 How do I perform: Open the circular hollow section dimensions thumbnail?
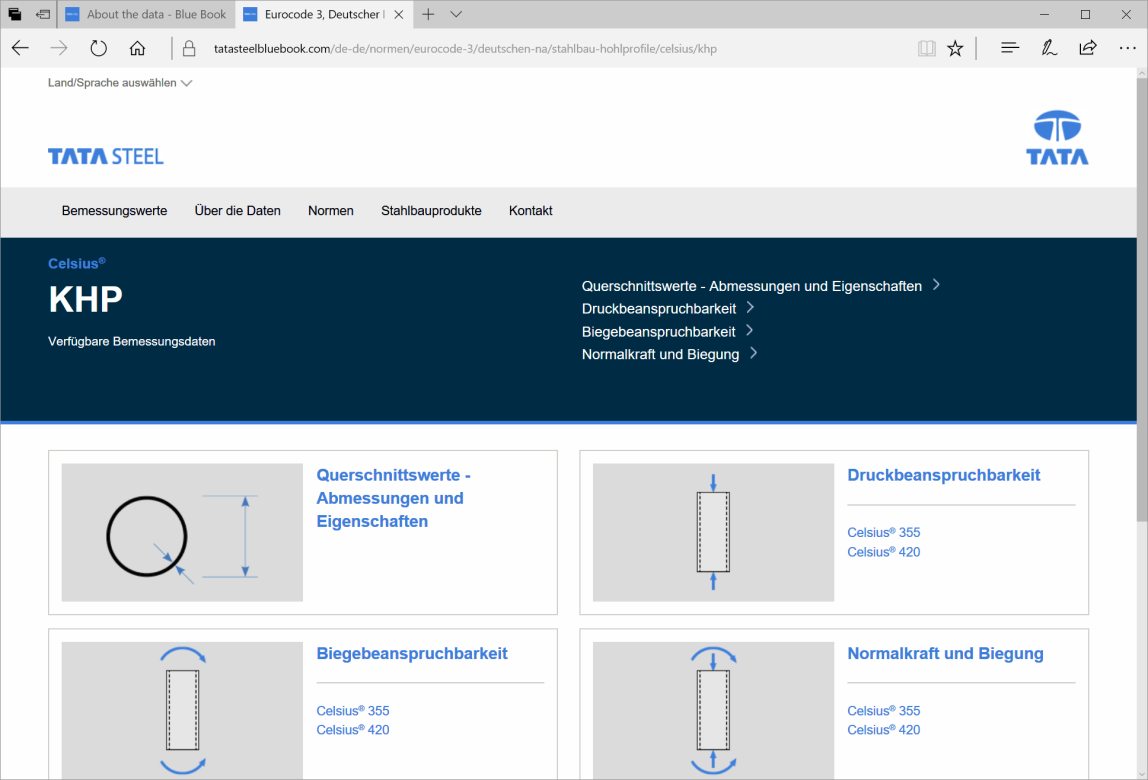(x=182, y=532)
